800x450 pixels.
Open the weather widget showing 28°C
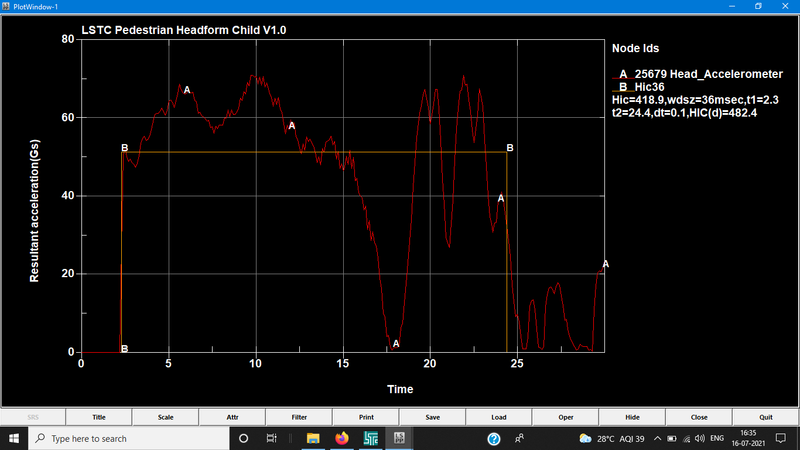[x=613, y=438]
